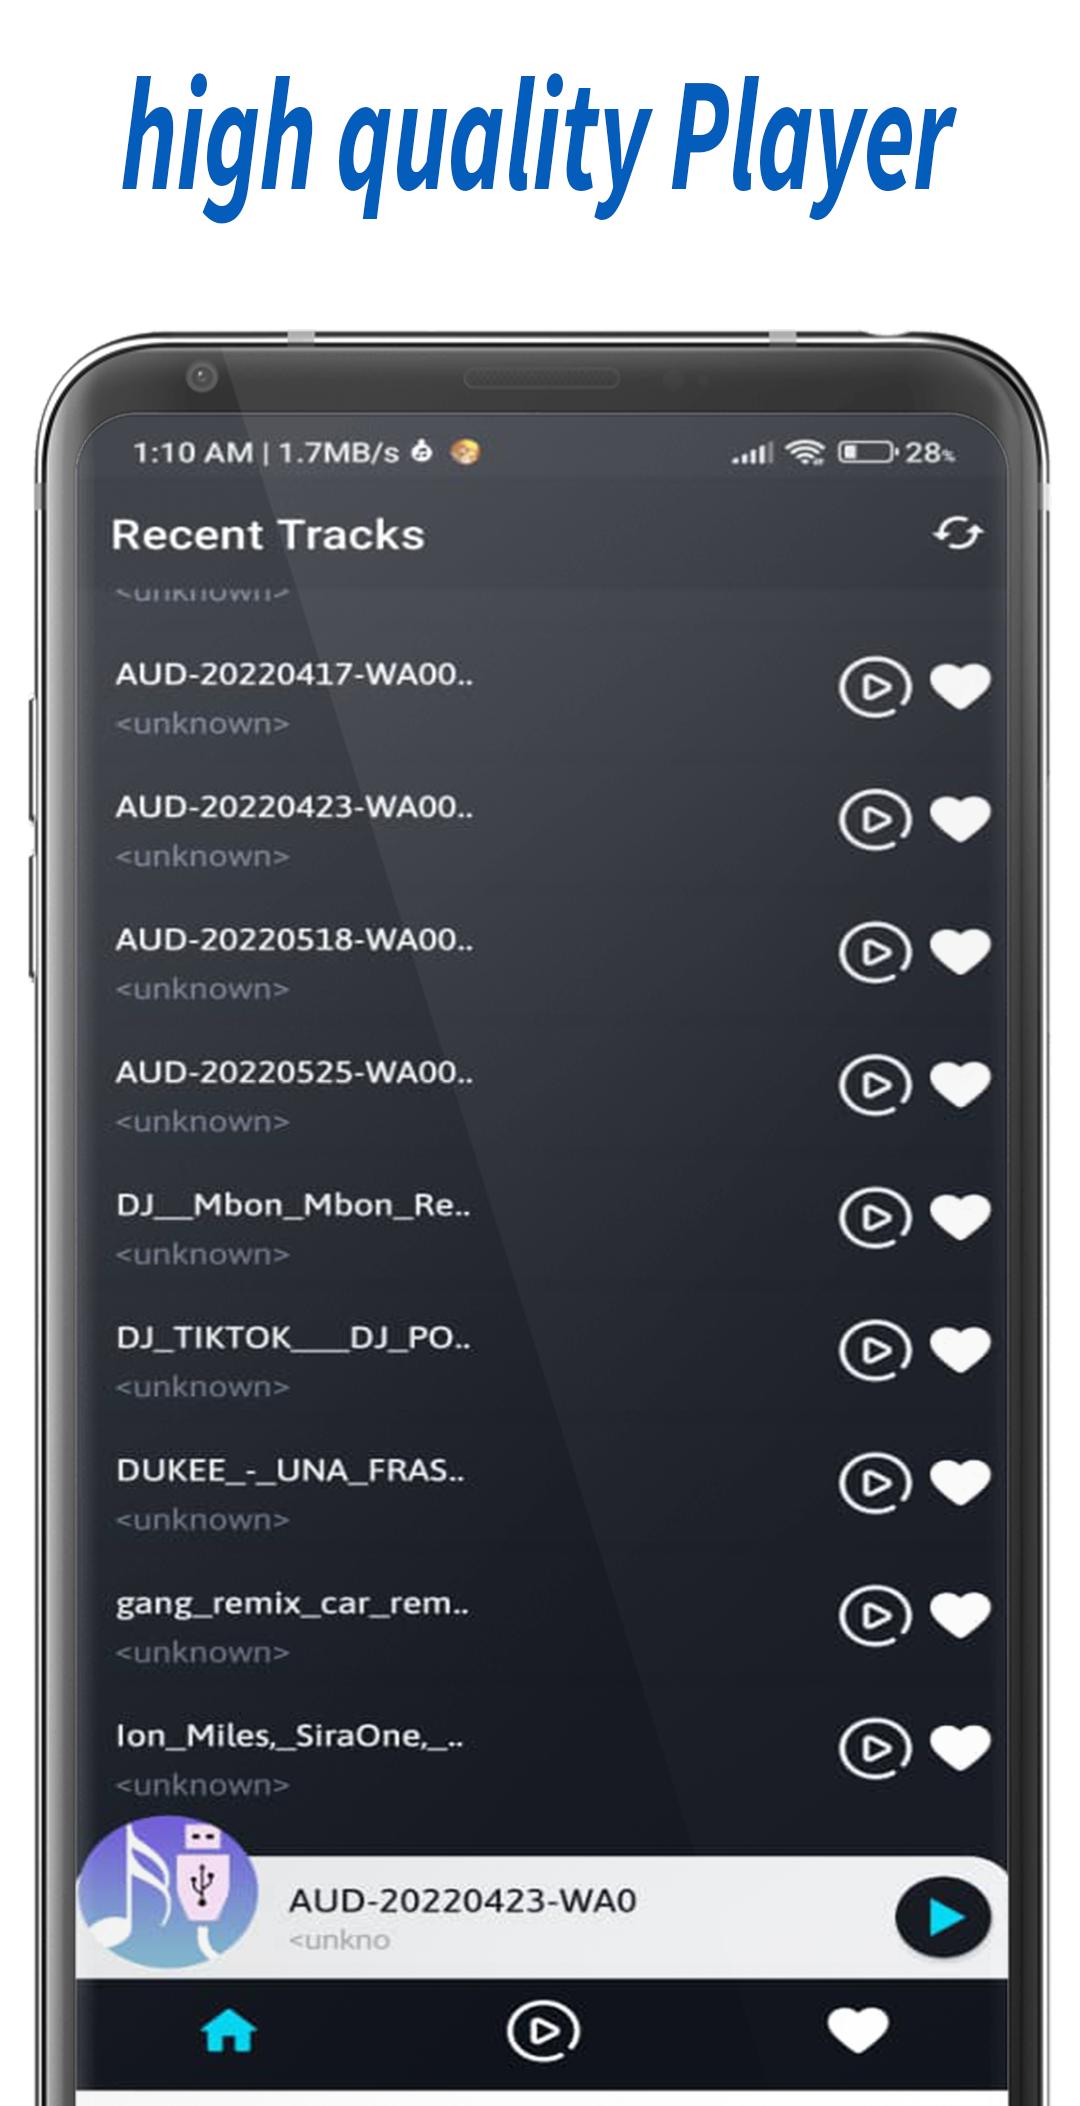Image resolution: width=1080 pixels, height=2106 pixels.
Task: Select the gang_remix_car_rem track title
Action: tap(292, 1604)
